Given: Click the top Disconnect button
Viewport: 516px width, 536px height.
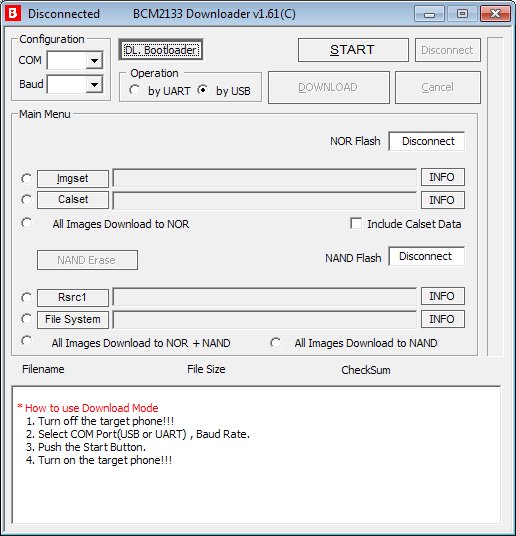Looking at the screenshot, I should point(448,50).
